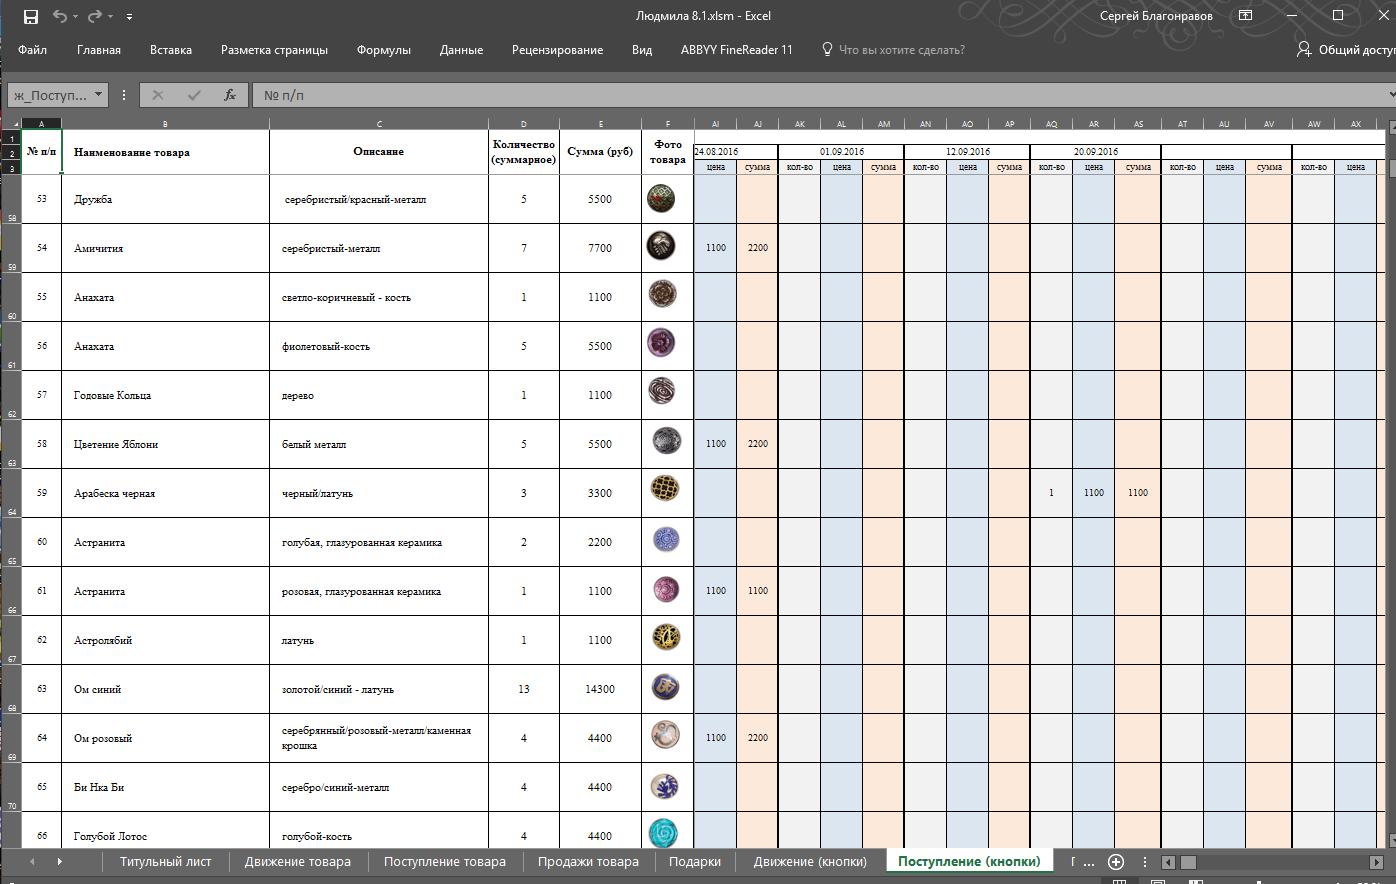Click the purple button photo in row 56 Анахата
1396x884 pixels.
tap(661, 343)
